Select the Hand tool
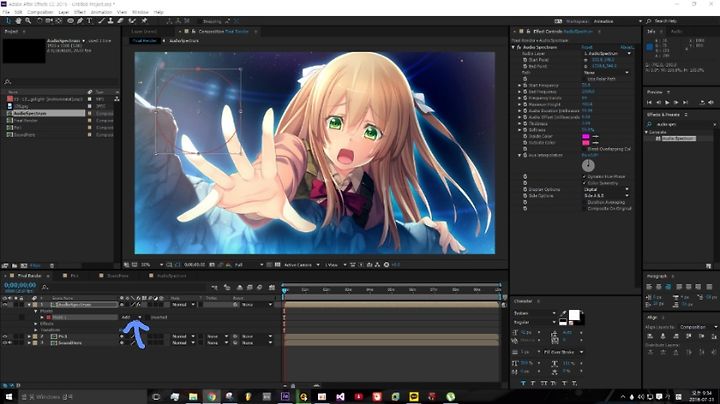The height and width of the screenshot is (404, 720). click(18, 21)
